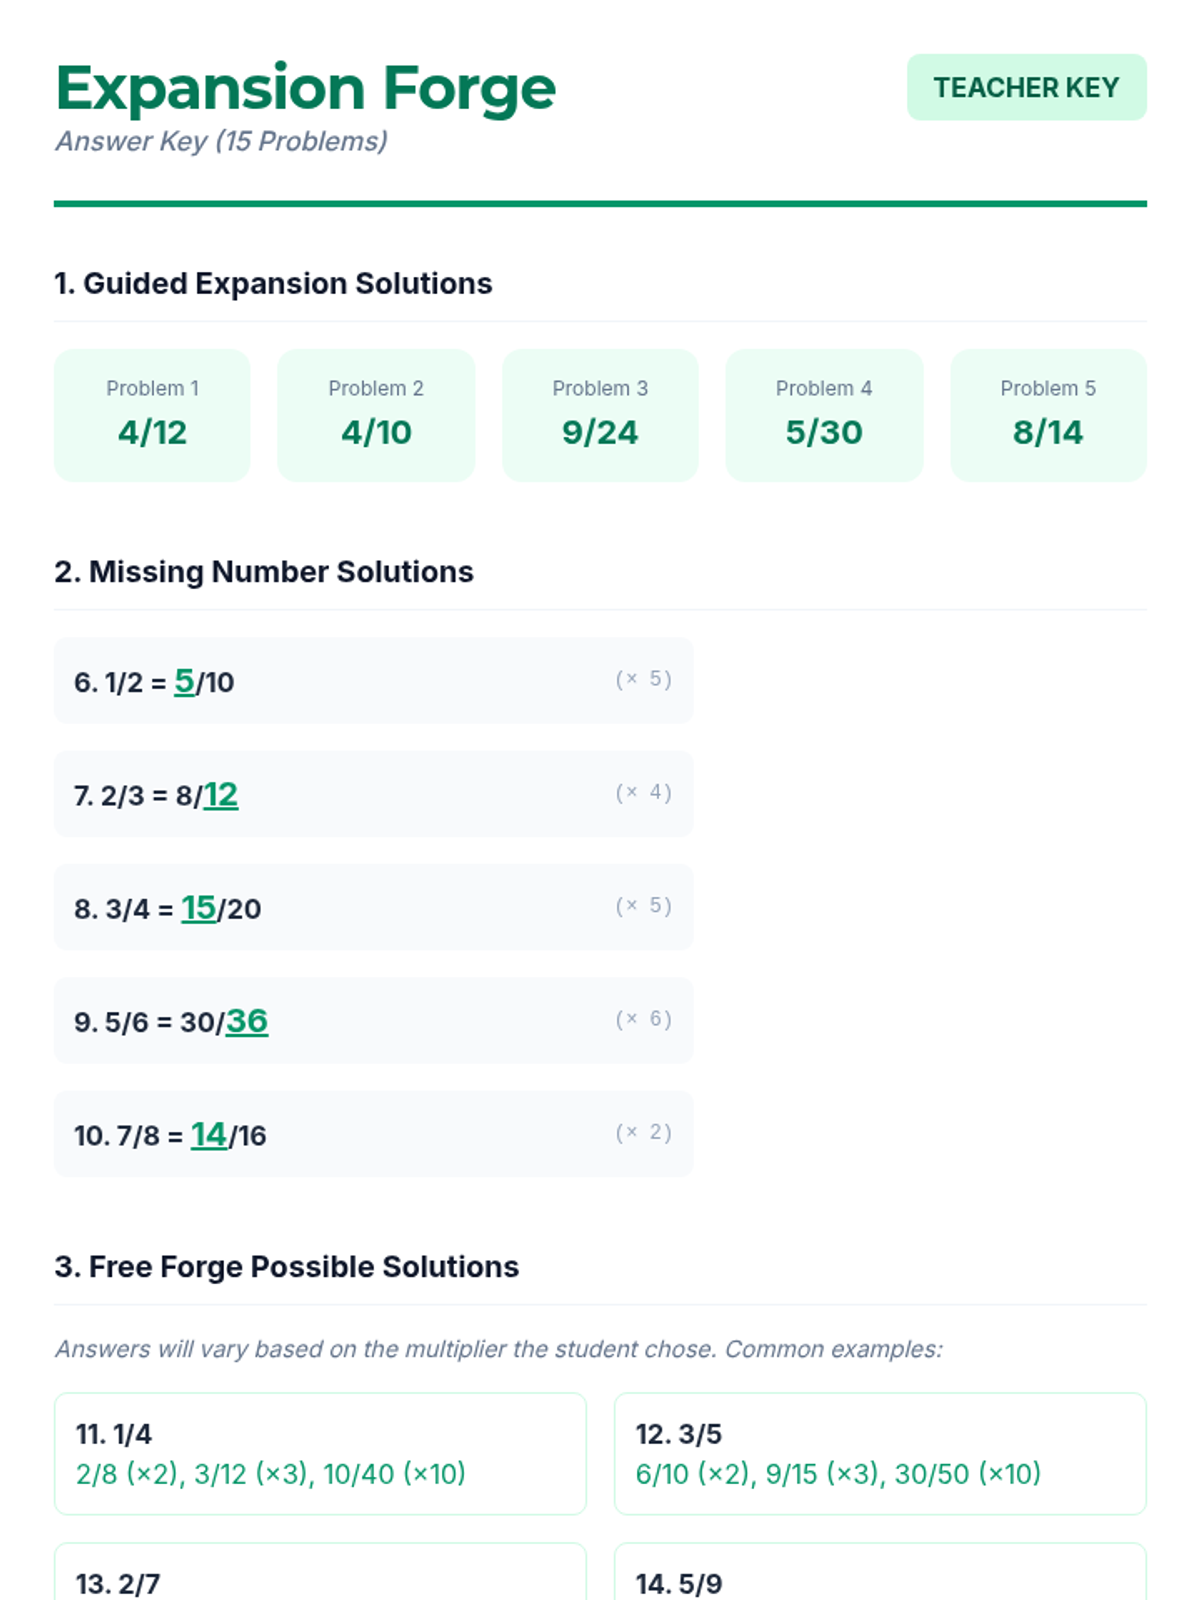
Task: Select the Problem 4 answer card 5/30
Action: point(824,415)
